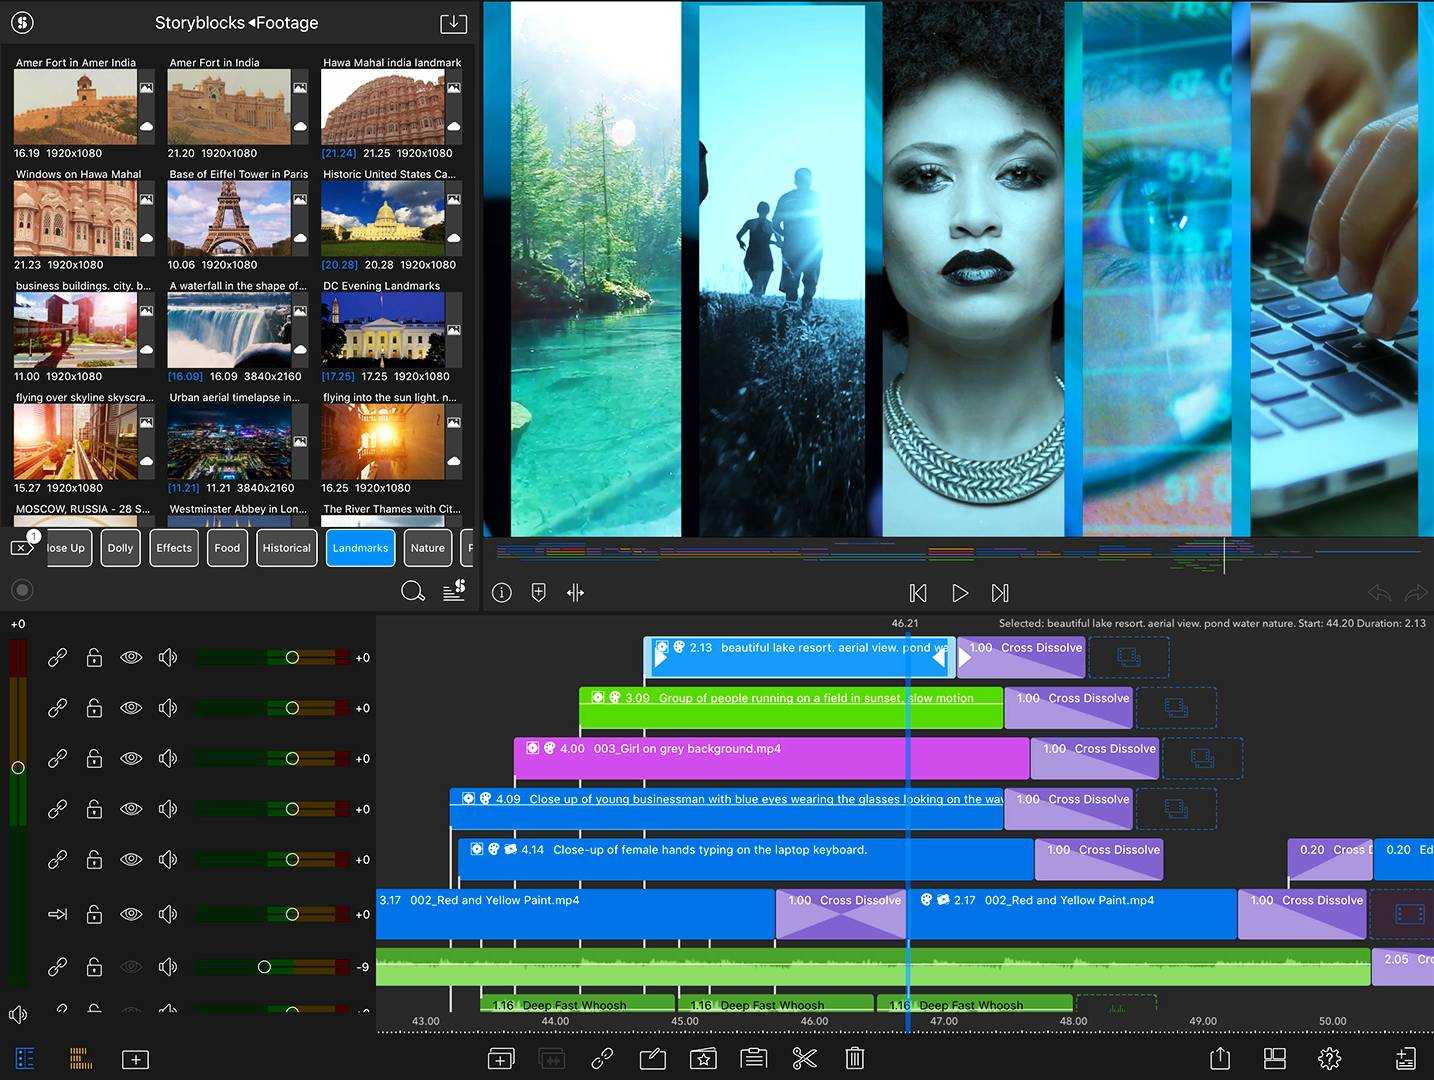The height and width of the screenshot is (1080, 1434).
Task: Play the timeline preview
Action: pyautogui.click(x=960, y=593)
